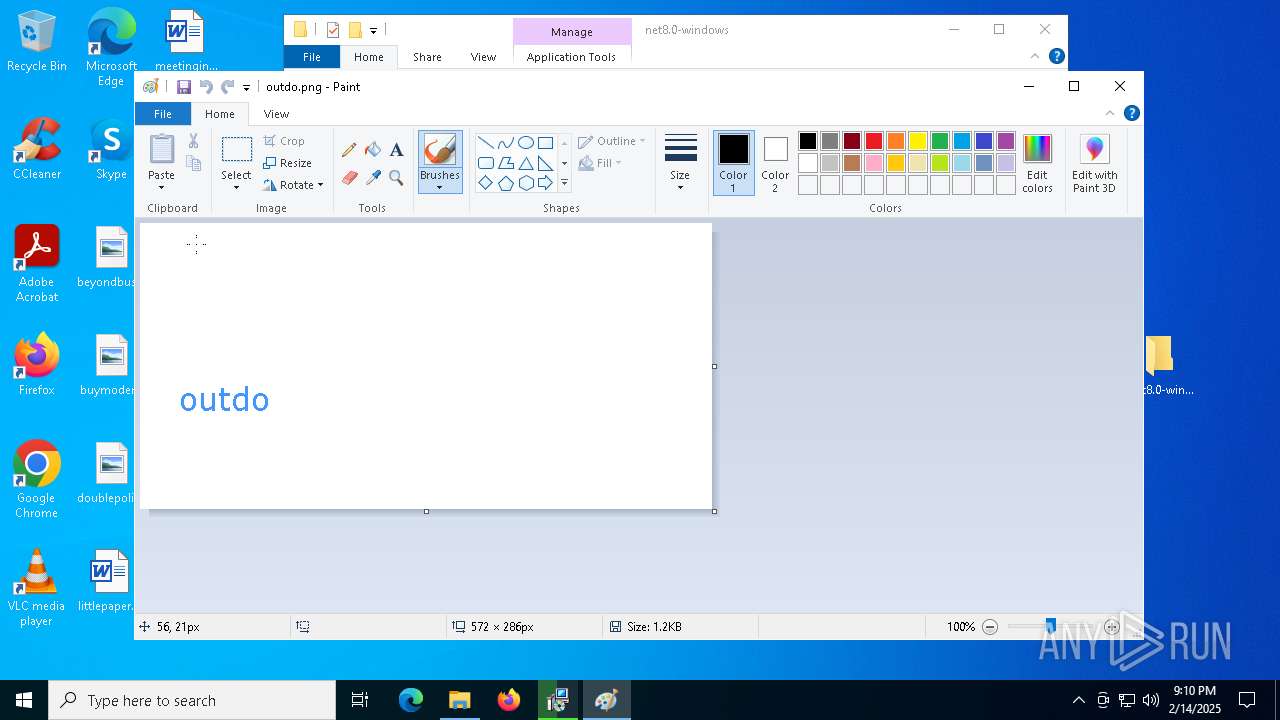Choose the Right arrow shape
The image size is (1280, 720).
click(545, 183)
